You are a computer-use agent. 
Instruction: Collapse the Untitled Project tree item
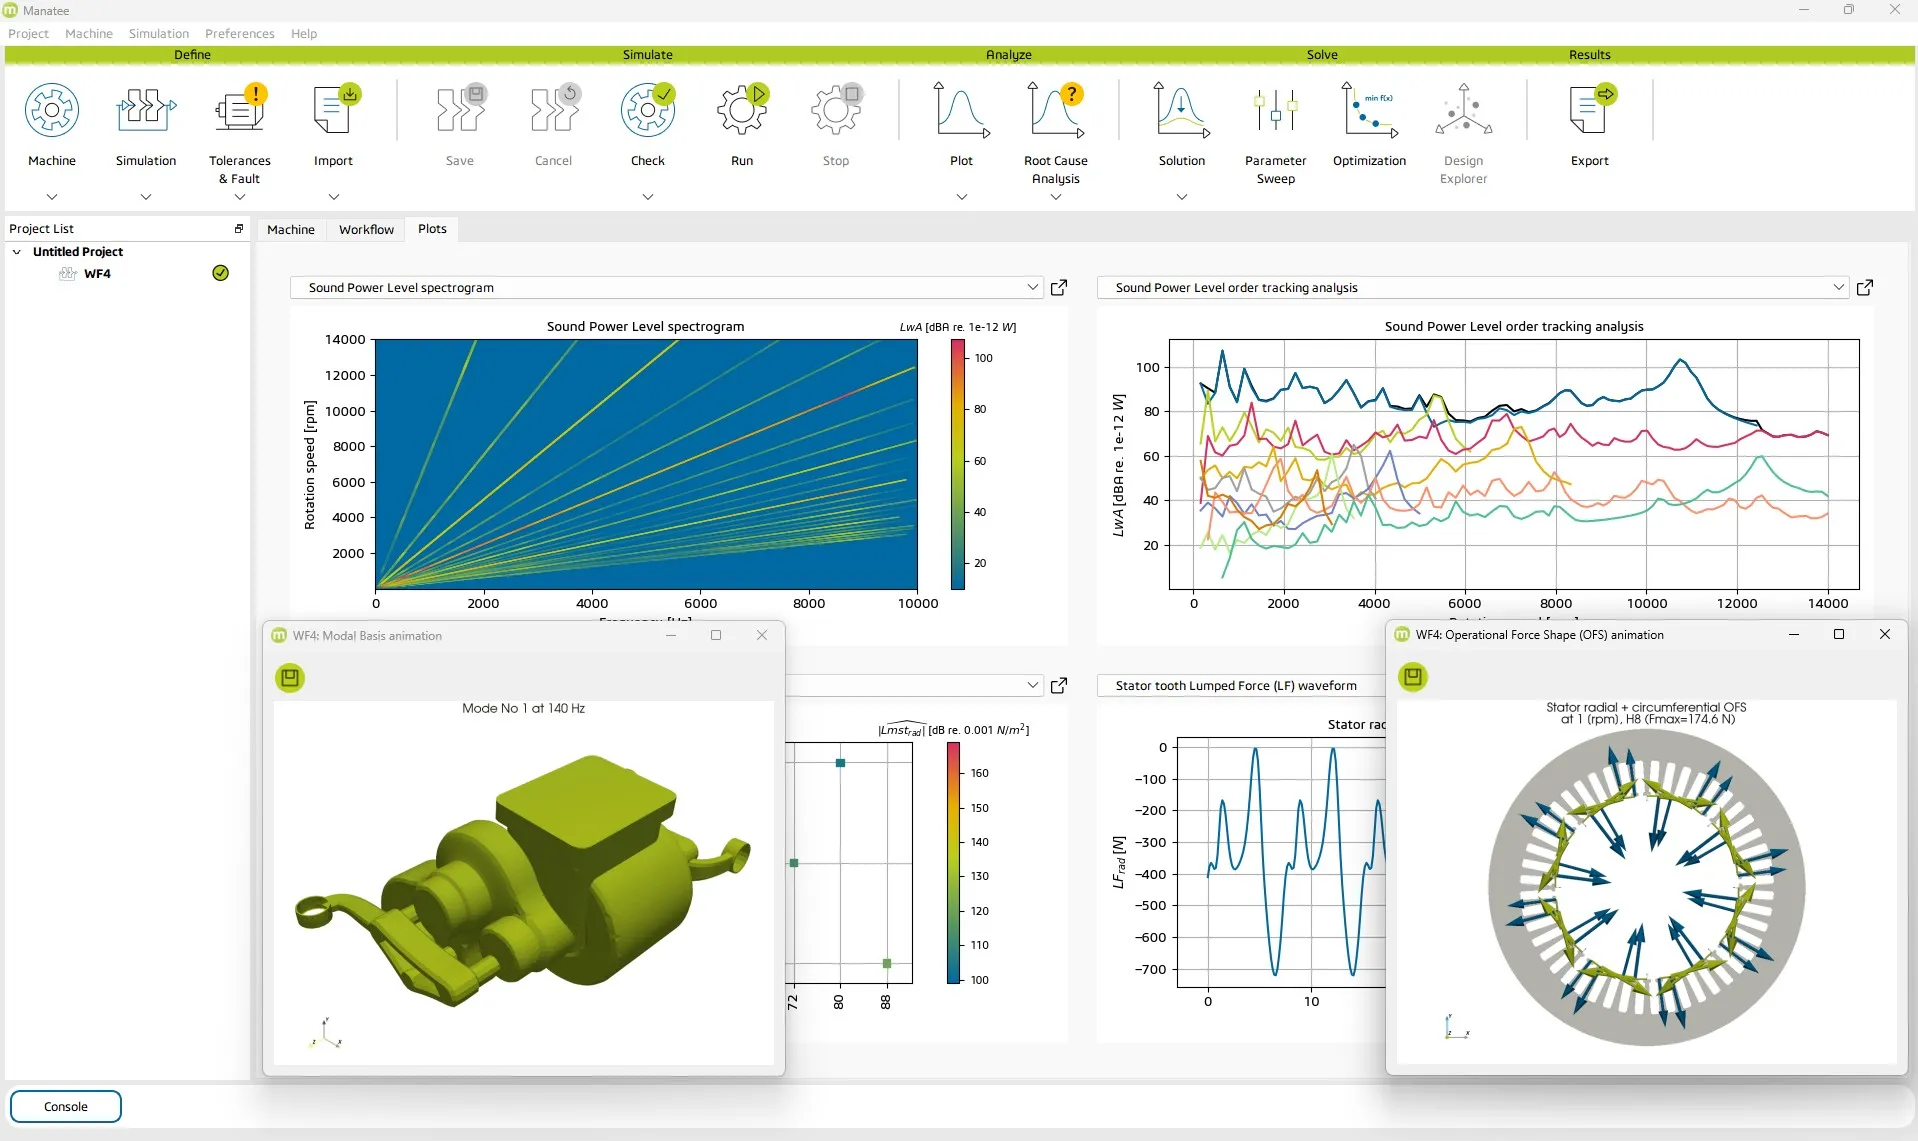(17, 251)
